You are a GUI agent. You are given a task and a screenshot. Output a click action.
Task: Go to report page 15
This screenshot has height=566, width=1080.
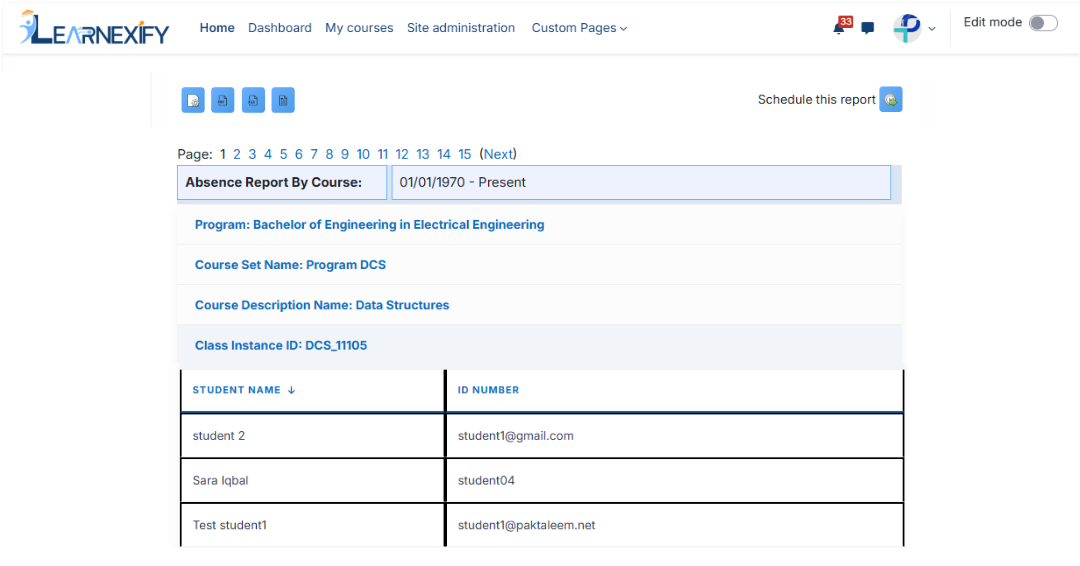465,154
